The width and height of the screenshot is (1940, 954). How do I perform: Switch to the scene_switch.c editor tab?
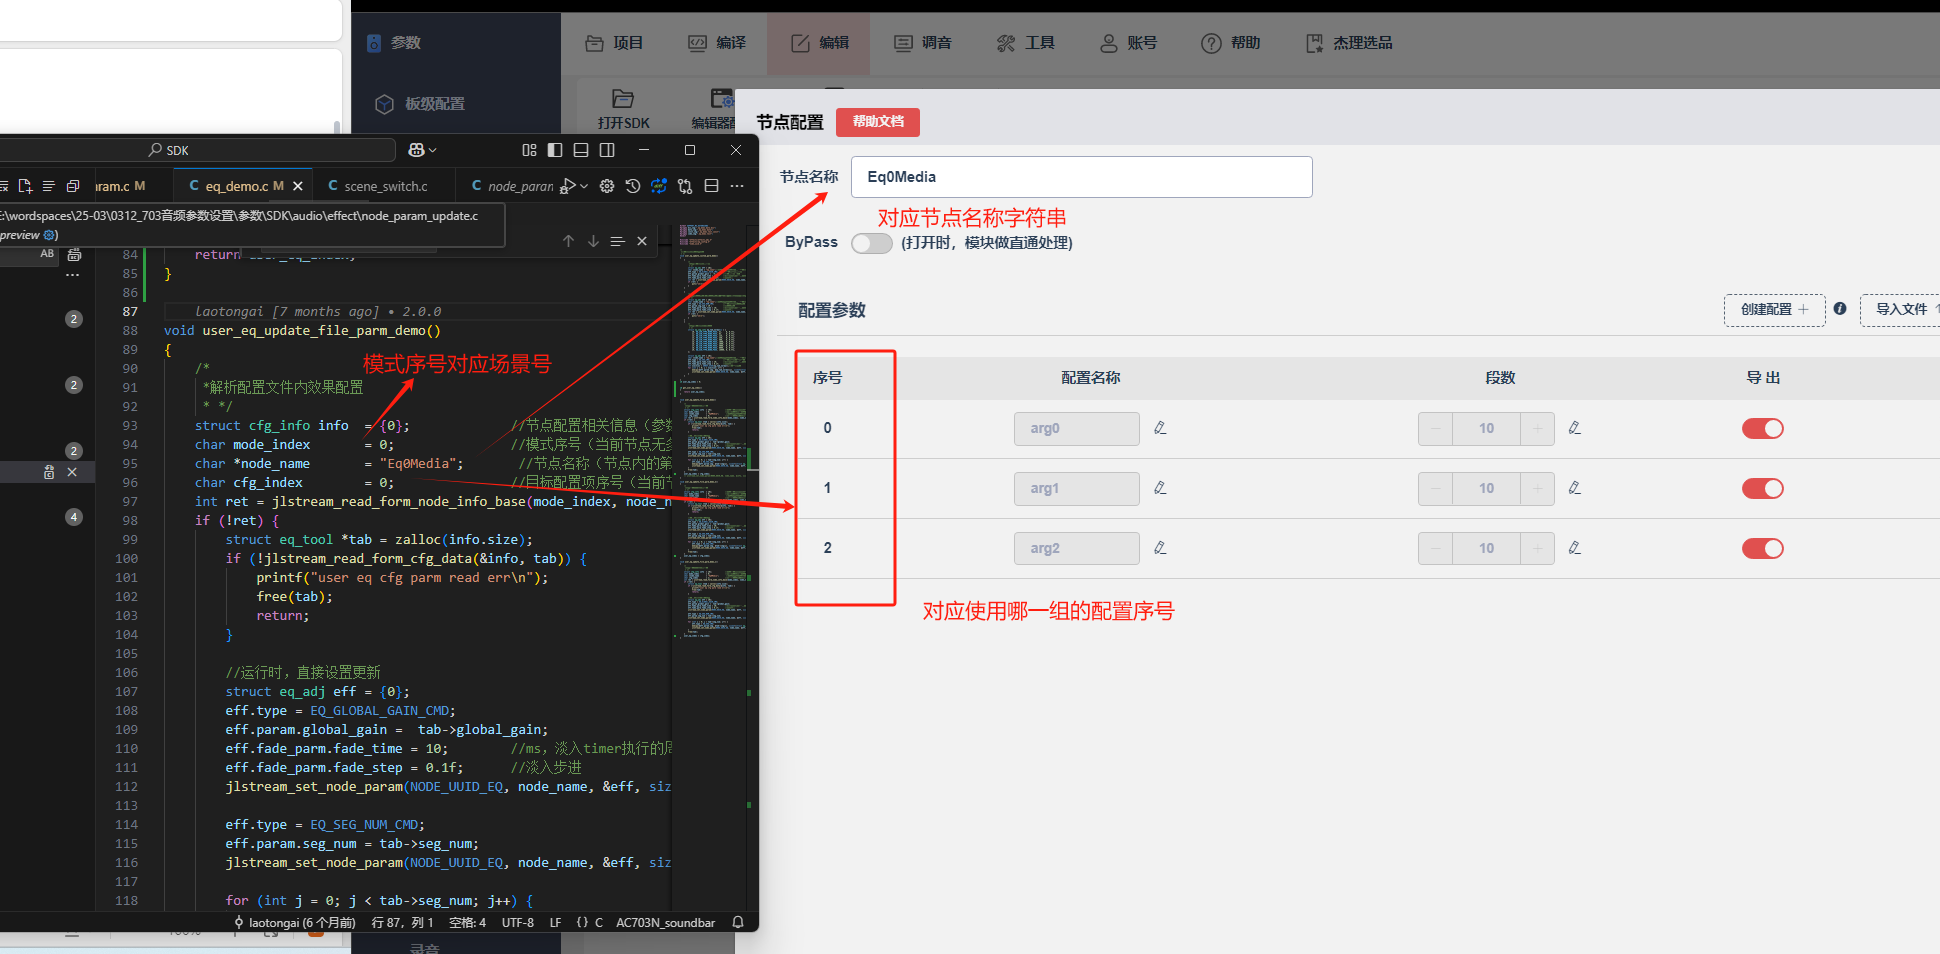point(385,186)
